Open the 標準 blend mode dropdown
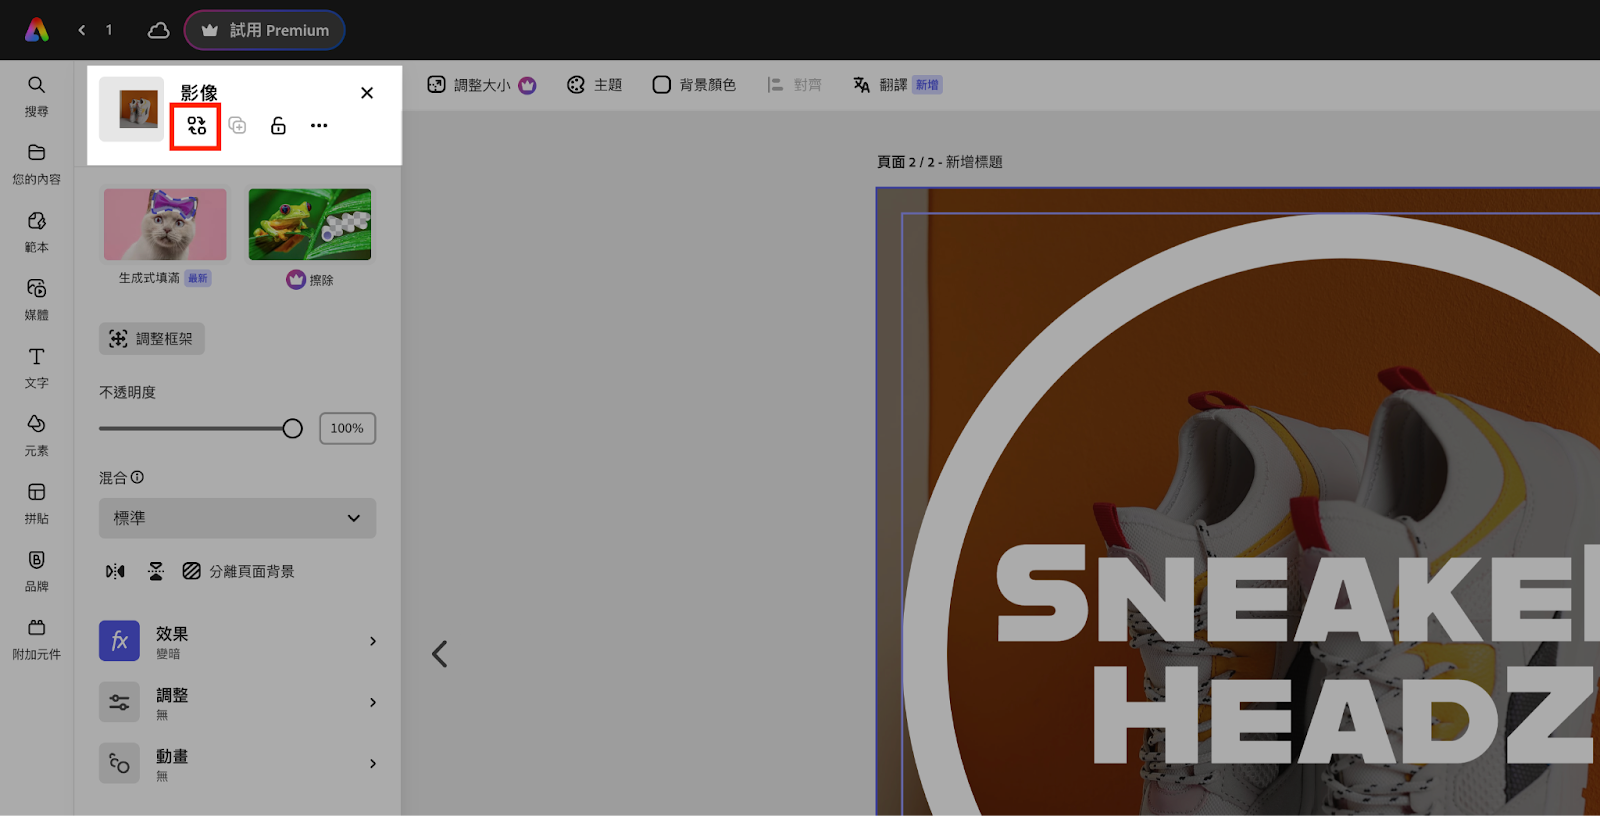This screenshot has height=816, width=1600. click(237, 518)
